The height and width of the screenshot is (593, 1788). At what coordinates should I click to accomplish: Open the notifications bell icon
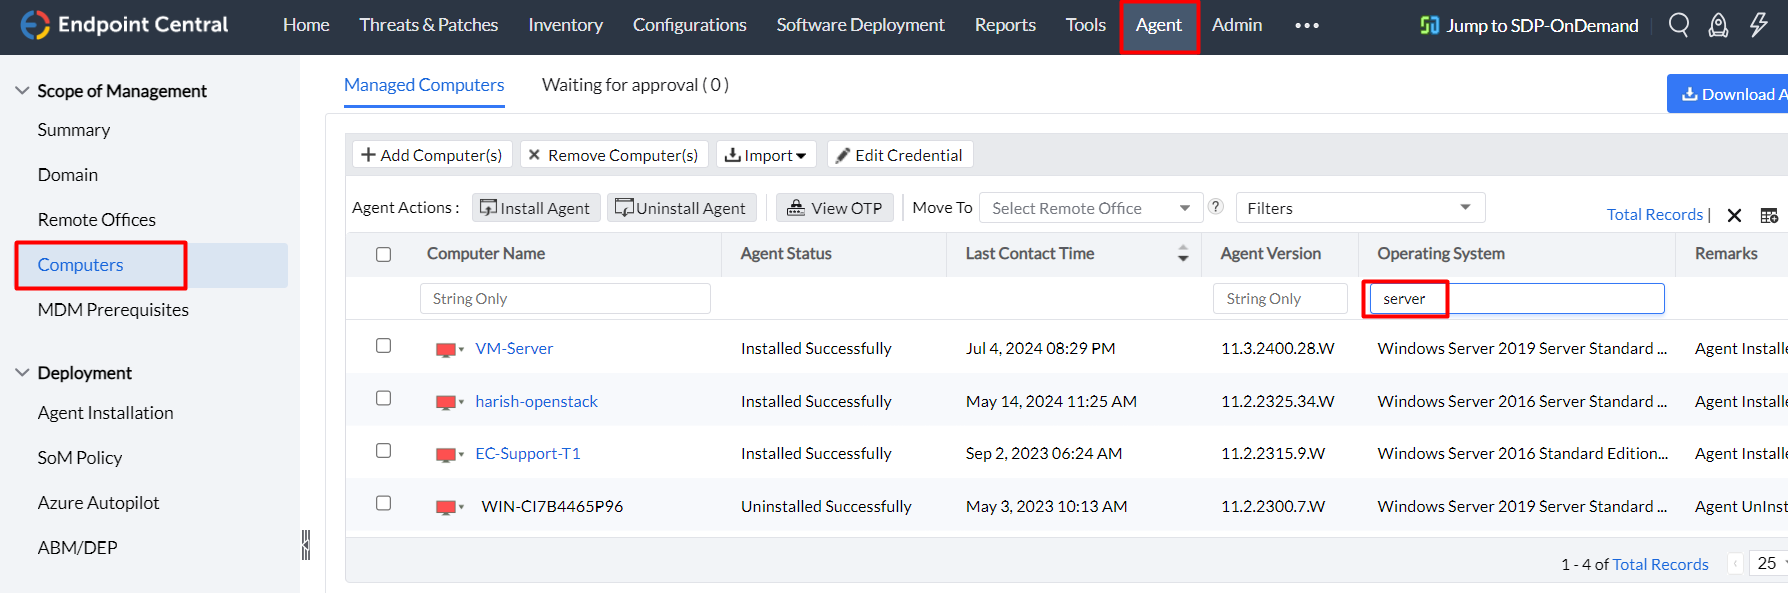click(1718, 25)
